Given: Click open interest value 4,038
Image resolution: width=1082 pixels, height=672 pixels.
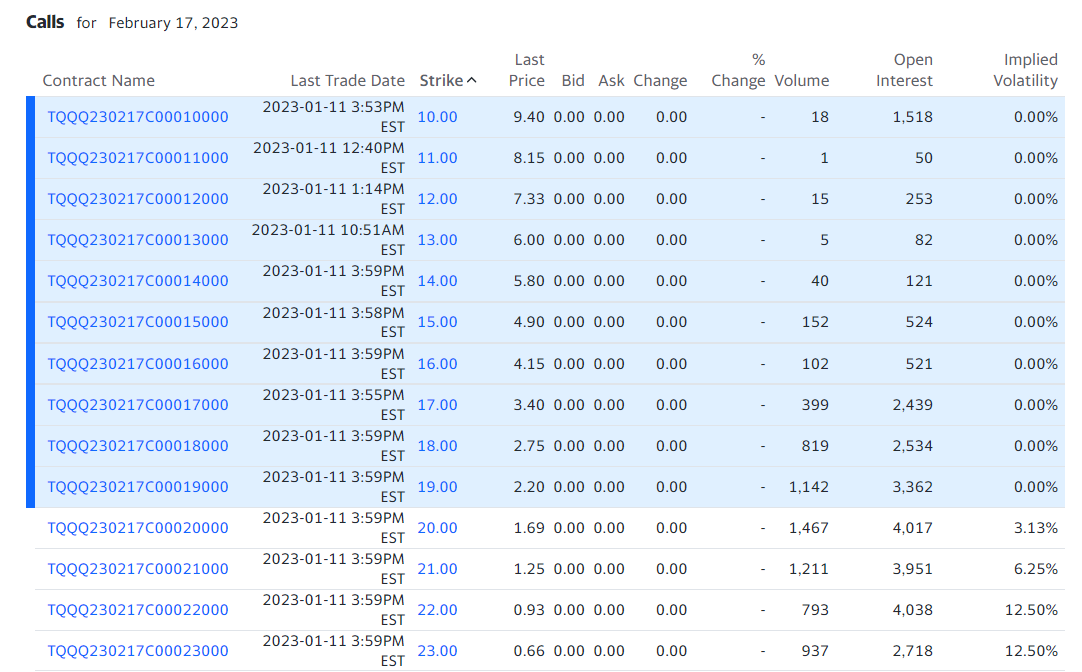Looking at the screenshot, I should (x=912, y=611).
